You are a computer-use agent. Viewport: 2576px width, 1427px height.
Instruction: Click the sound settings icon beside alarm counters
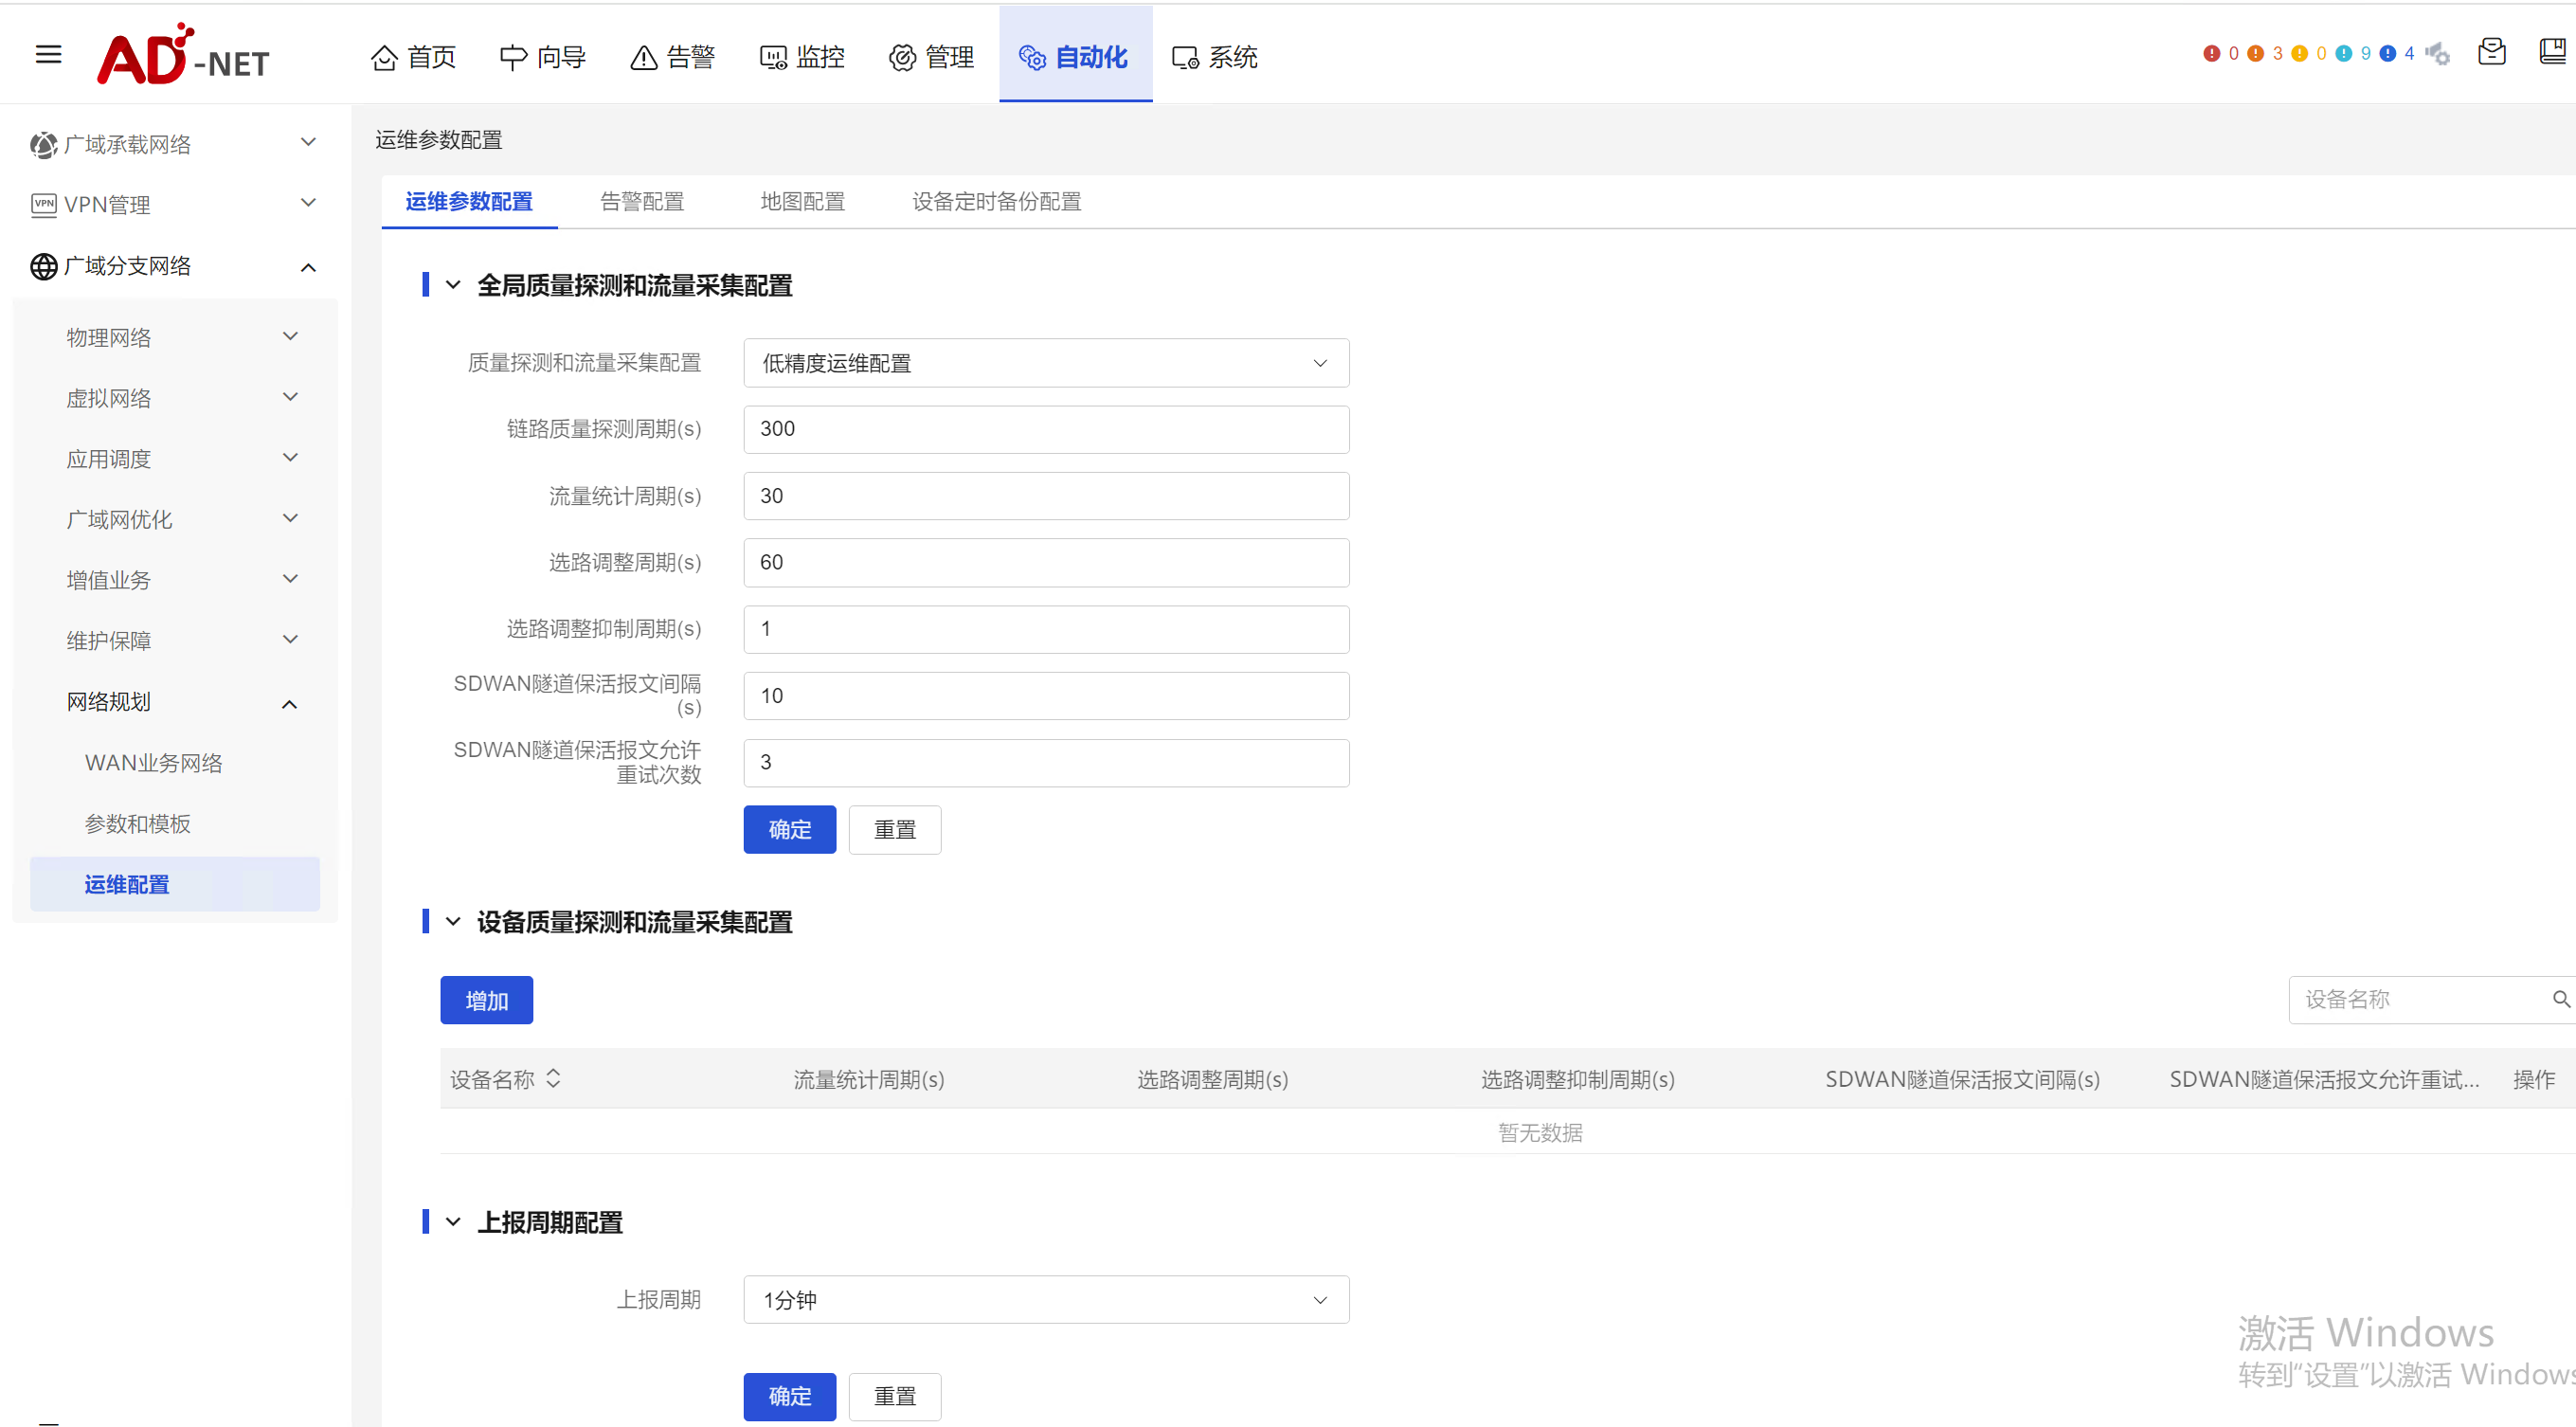(2439, 54)
